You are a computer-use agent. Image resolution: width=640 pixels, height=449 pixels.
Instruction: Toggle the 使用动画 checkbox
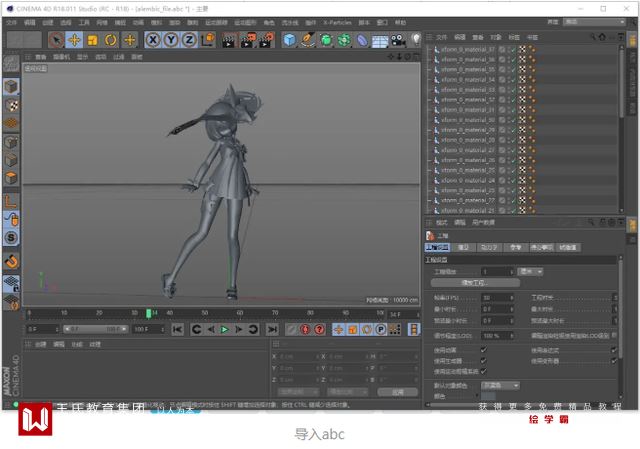(484, 350)
